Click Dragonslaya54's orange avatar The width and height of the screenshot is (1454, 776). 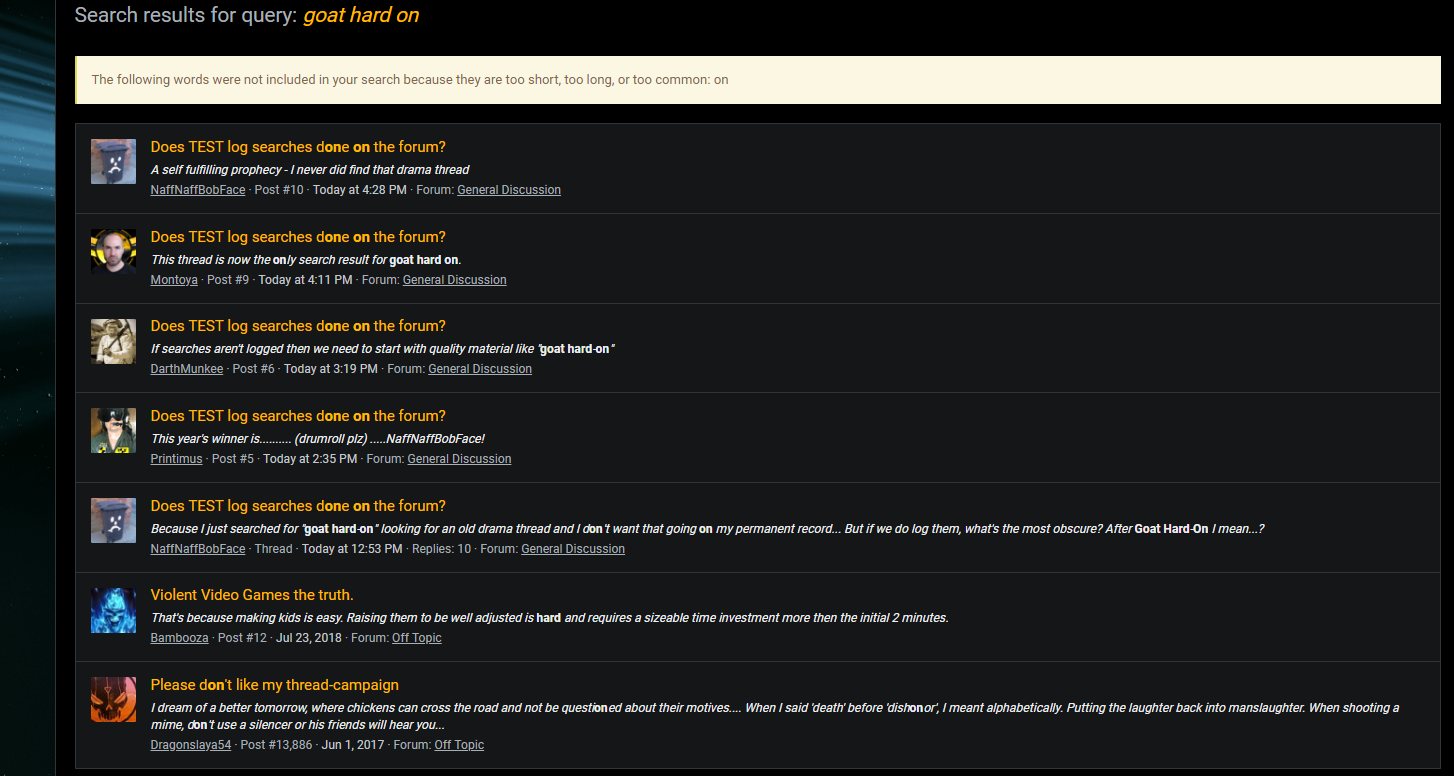[113, 699]
